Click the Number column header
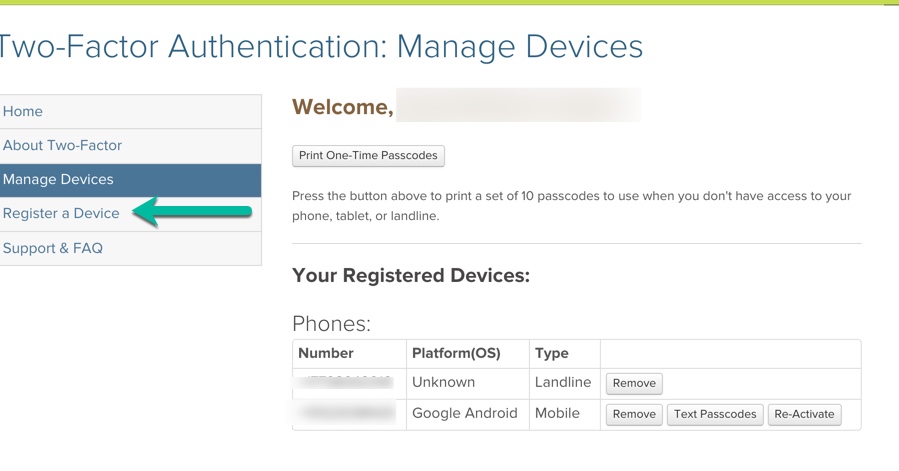The width and height of the screenshot is (899, 471). pyautogui.click(x=326, y=353)
